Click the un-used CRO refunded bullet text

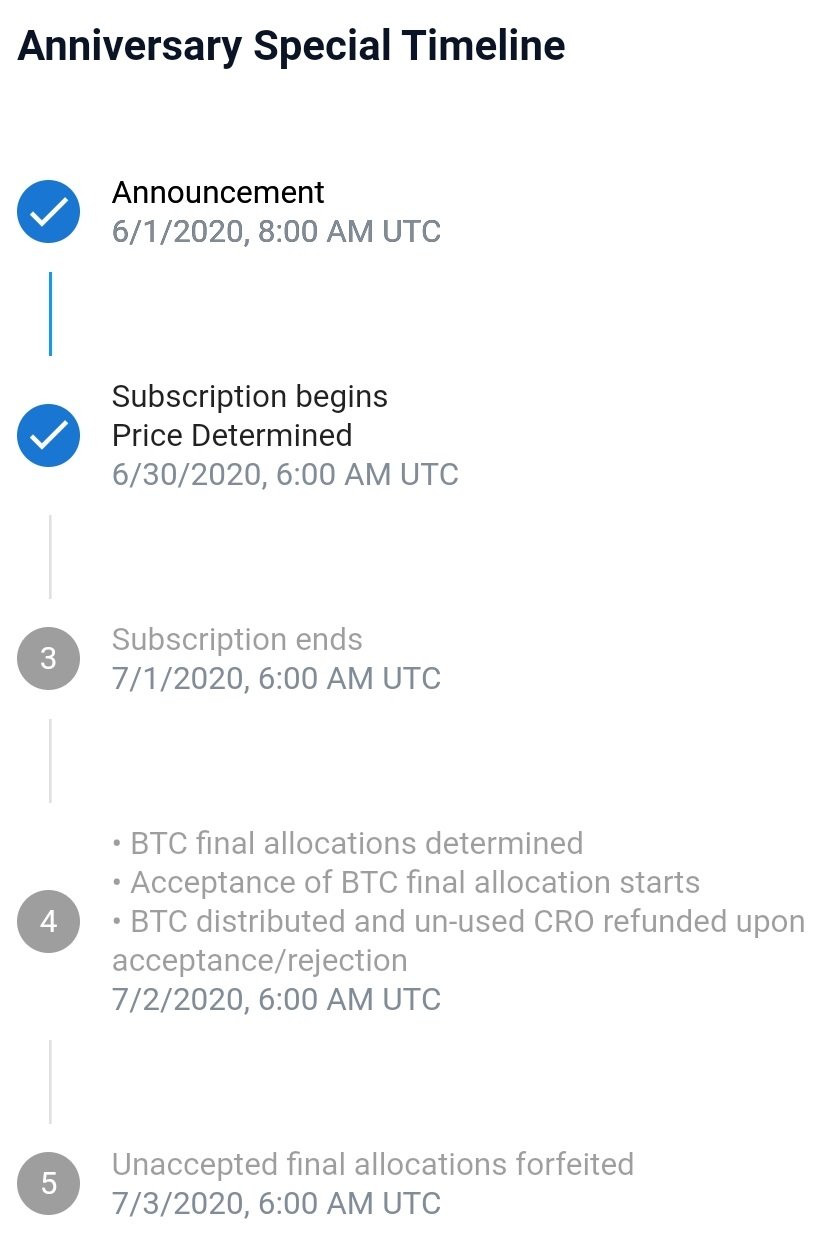pos(459,941)
